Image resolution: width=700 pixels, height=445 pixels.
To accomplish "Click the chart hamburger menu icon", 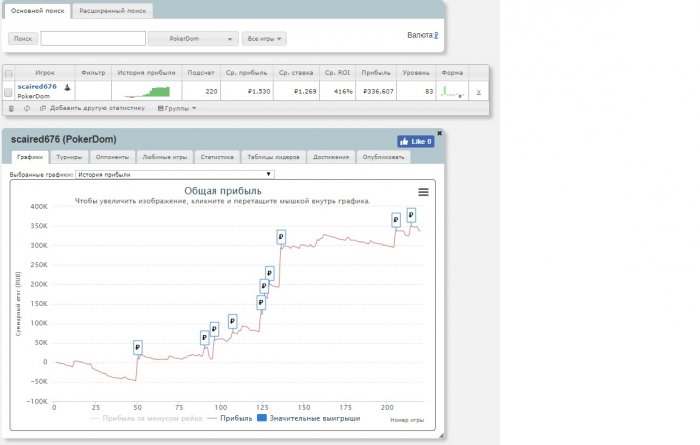I will 423,192.
